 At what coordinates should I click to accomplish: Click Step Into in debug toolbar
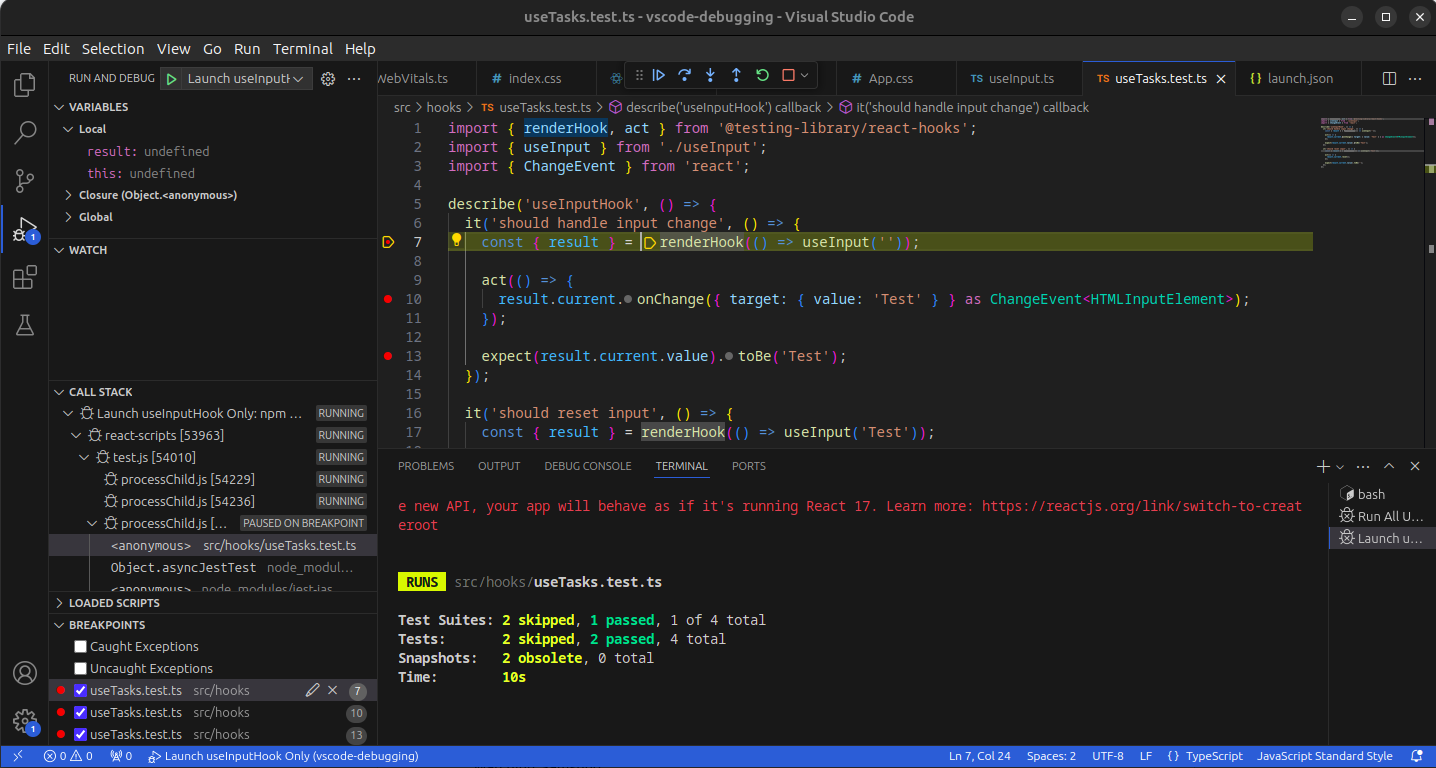(x=710, y=75)
